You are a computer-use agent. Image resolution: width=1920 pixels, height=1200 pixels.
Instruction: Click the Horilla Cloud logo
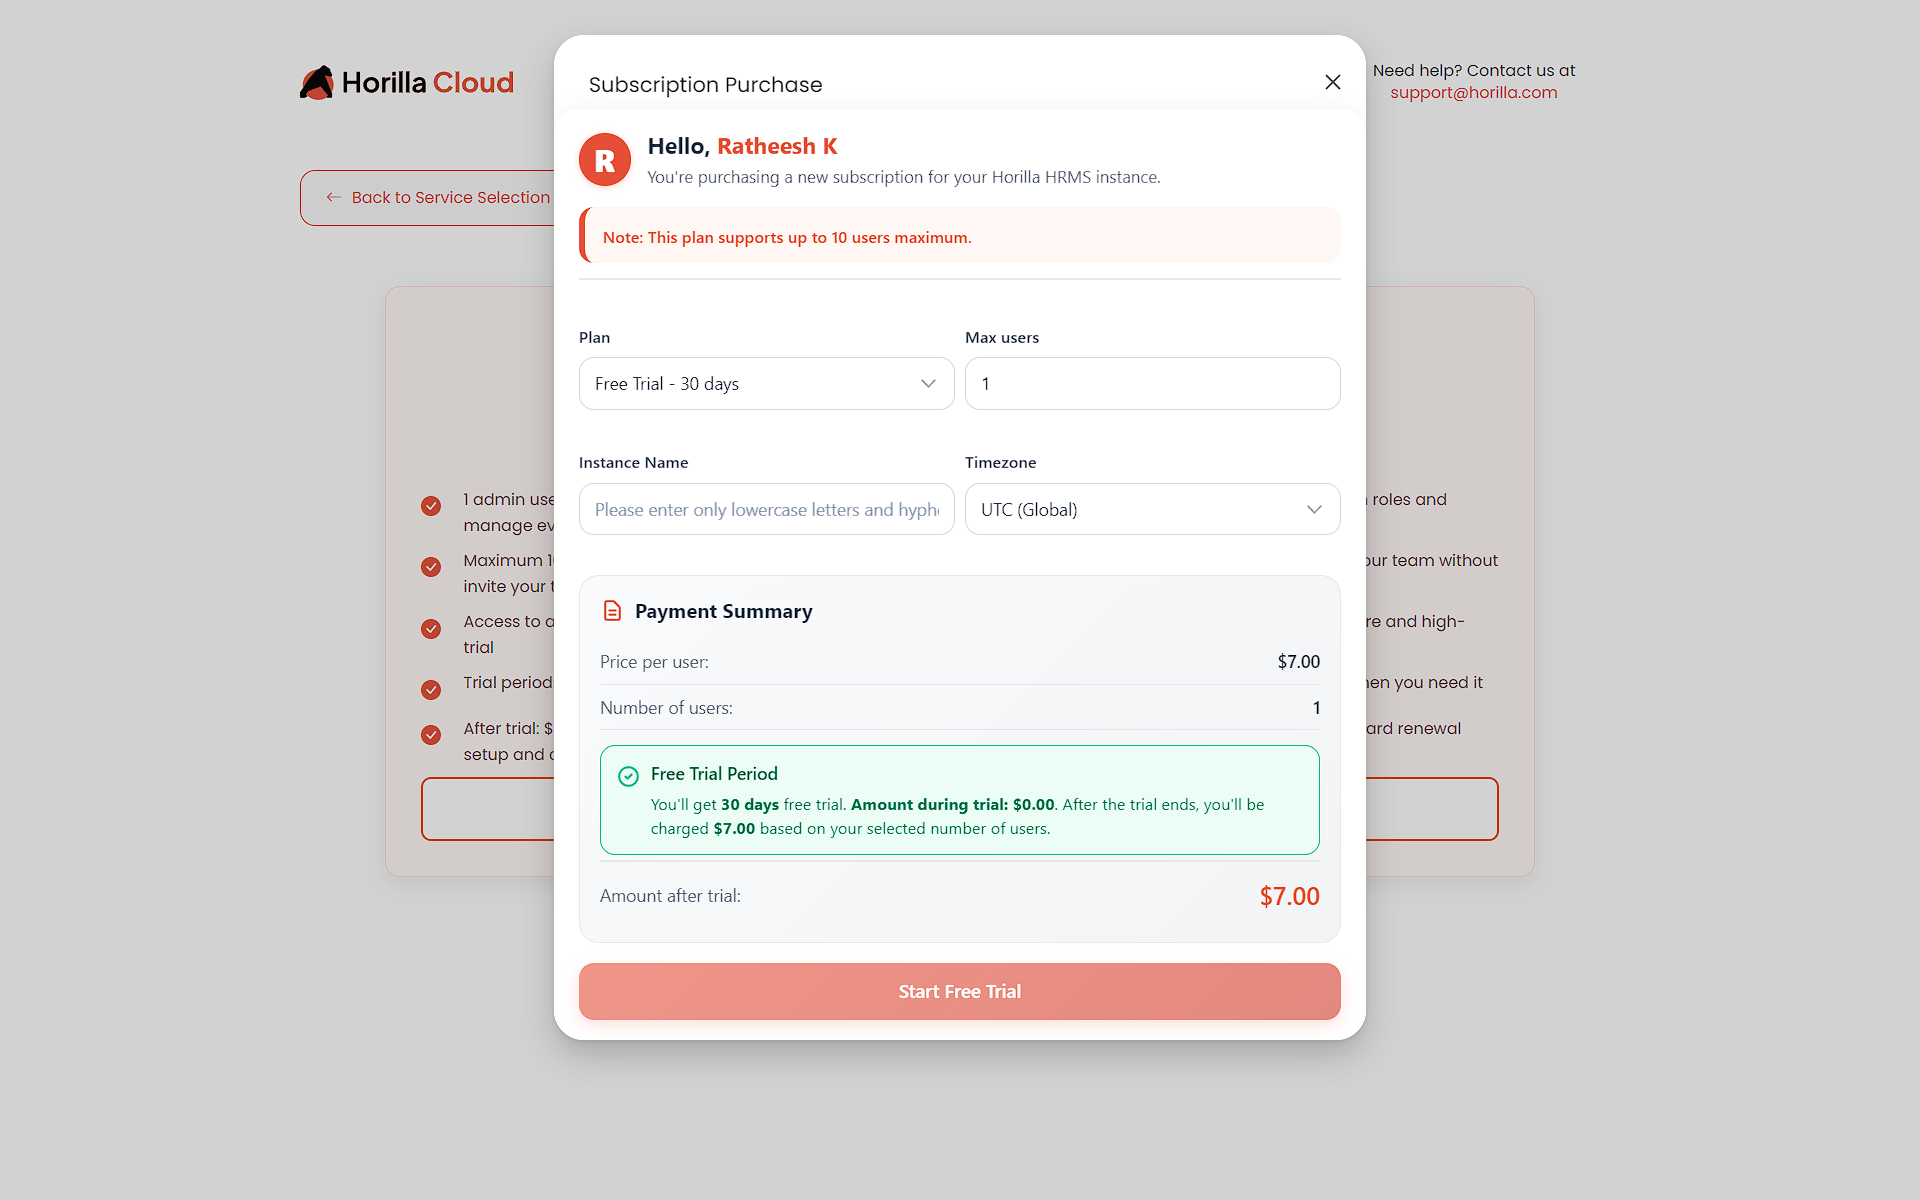coord(406,82)
